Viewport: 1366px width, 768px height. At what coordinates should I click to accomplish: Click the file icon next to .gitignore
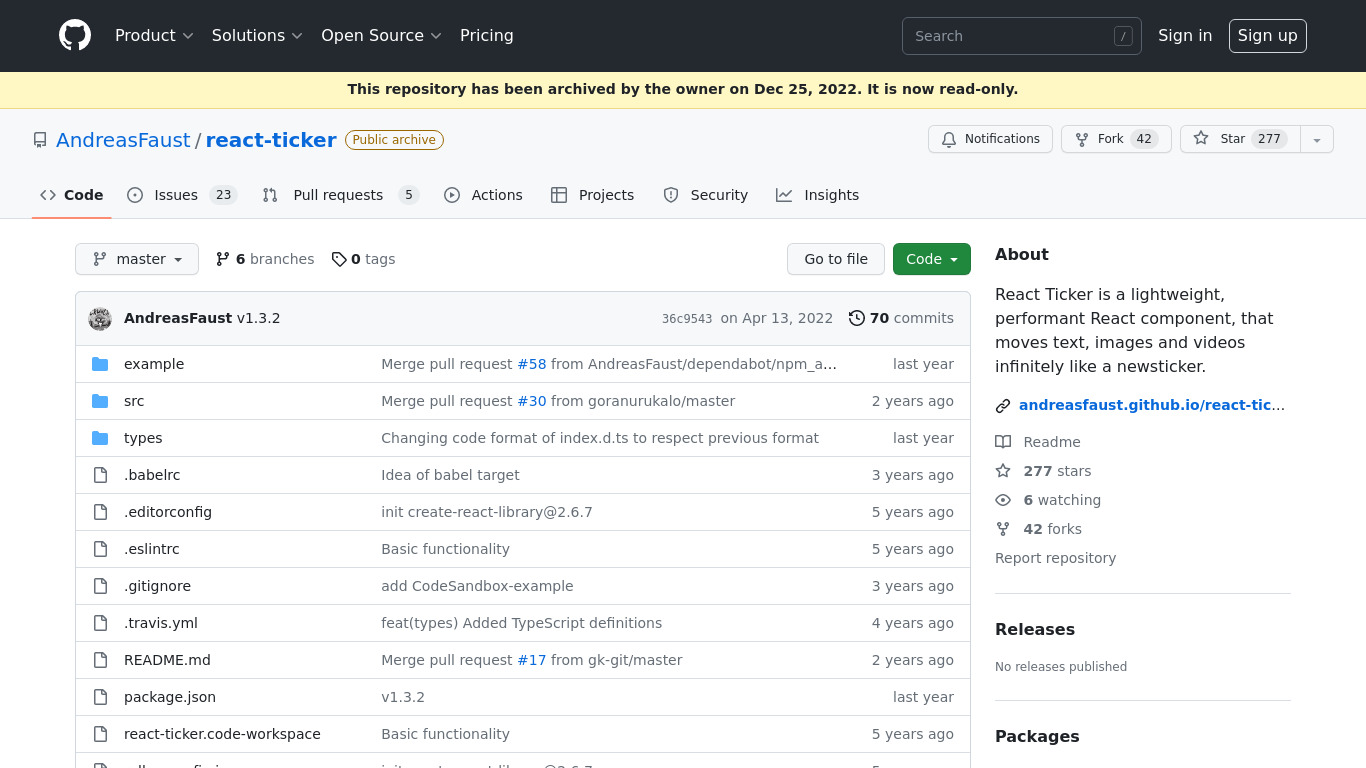(100, 586)
